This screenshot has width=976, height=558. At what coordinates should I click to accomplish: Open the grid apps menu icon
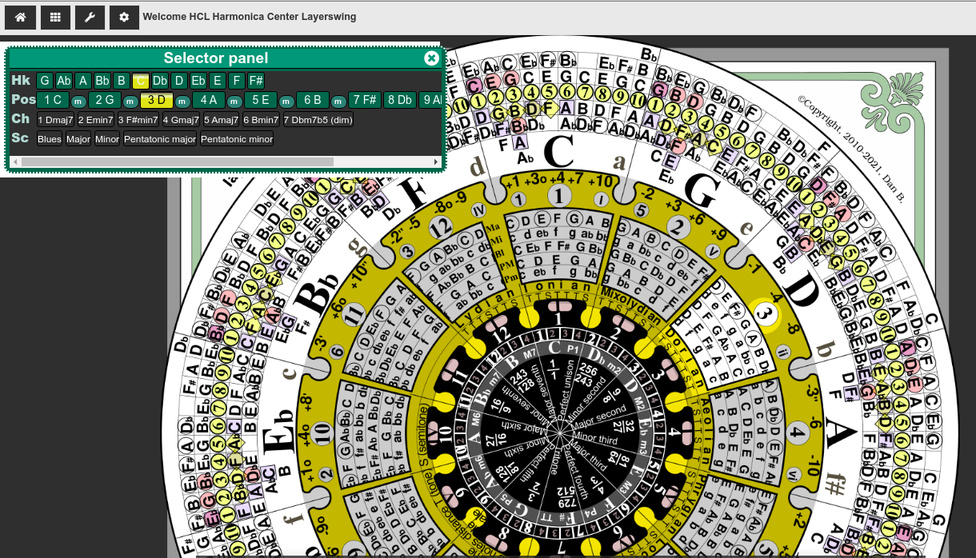click(55, 17)
